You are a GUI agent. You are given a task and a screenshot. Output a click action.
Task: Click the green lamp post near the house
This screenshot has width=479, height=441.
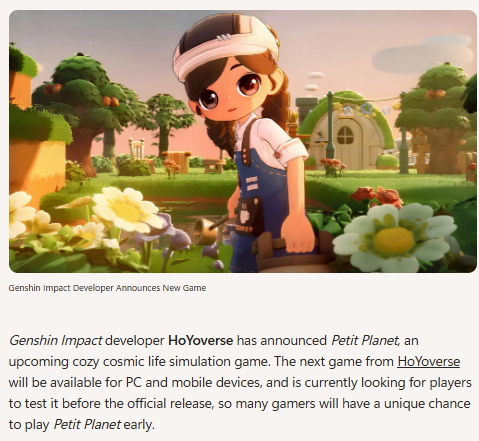pyautogui.click(x=330, y=125)
